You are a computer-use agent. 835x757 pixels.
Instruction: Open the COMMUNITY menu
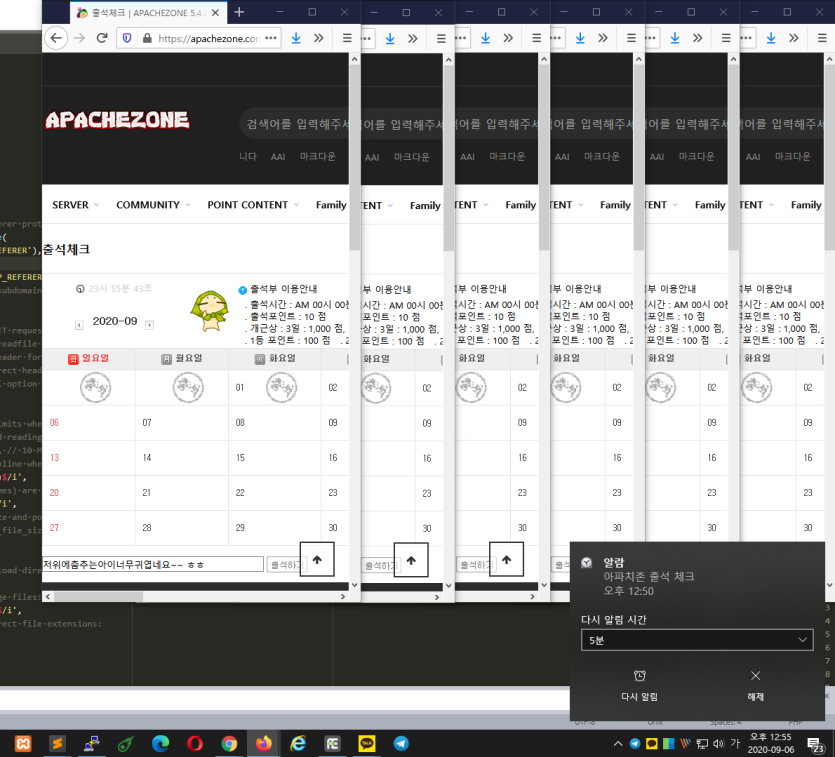tap(148, 205)
